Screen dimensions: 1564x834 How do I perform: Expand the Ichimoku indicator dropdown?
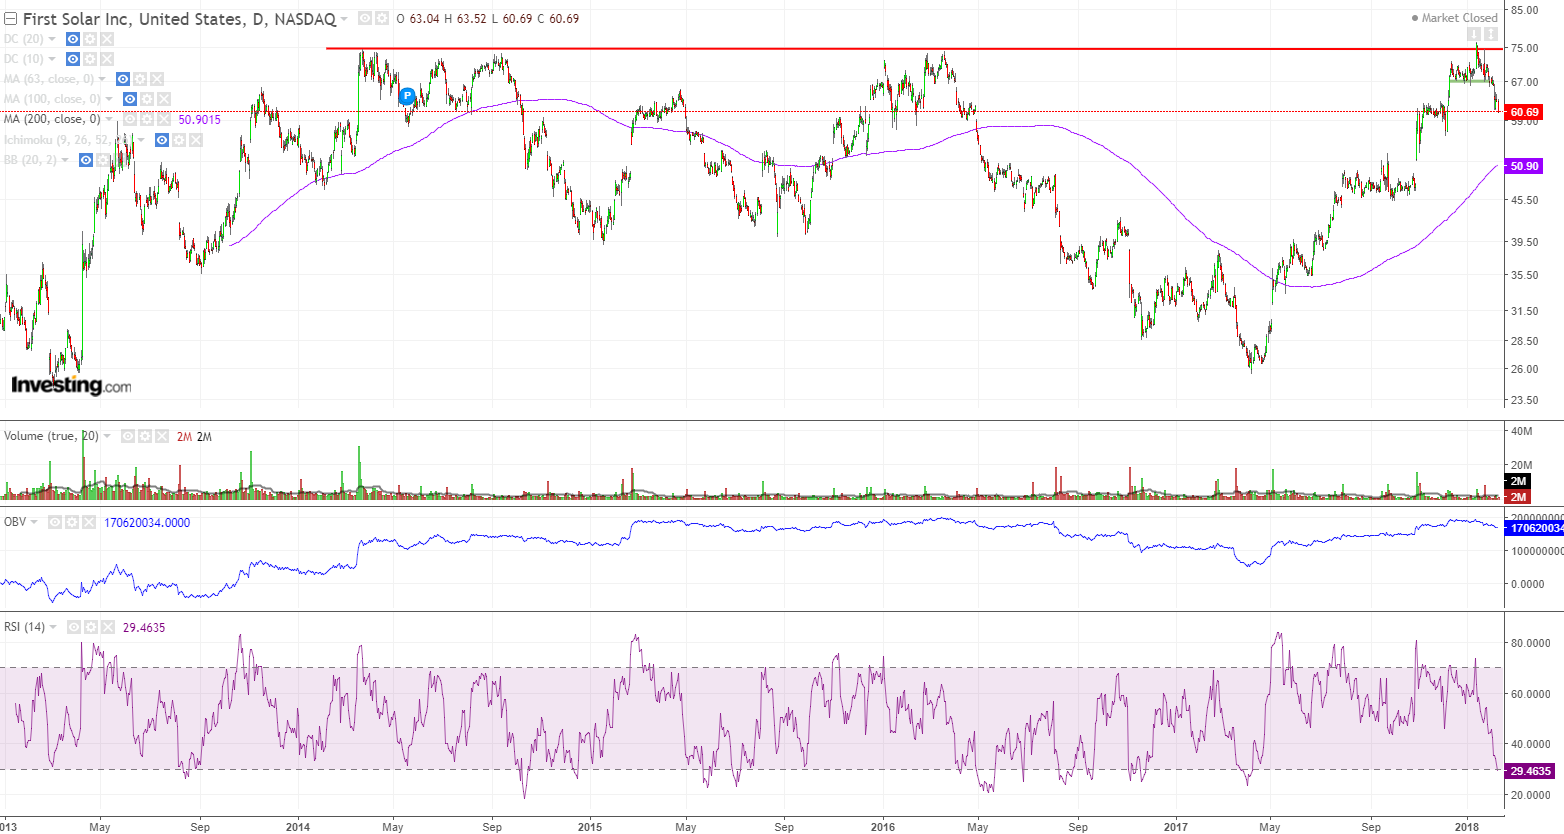pyautogui.click(x=141, y=140)
